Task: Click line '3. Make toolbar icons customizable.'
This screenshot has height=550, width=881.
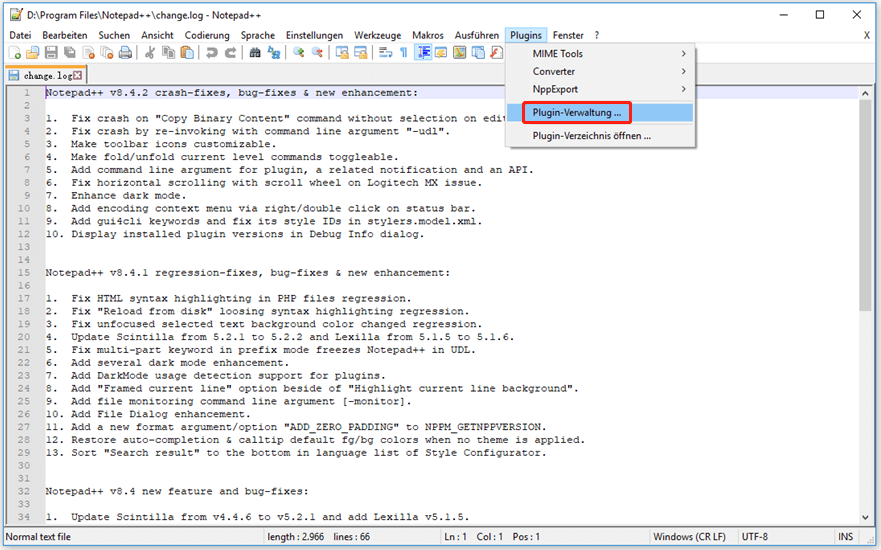Action: [x=161, y=144]
